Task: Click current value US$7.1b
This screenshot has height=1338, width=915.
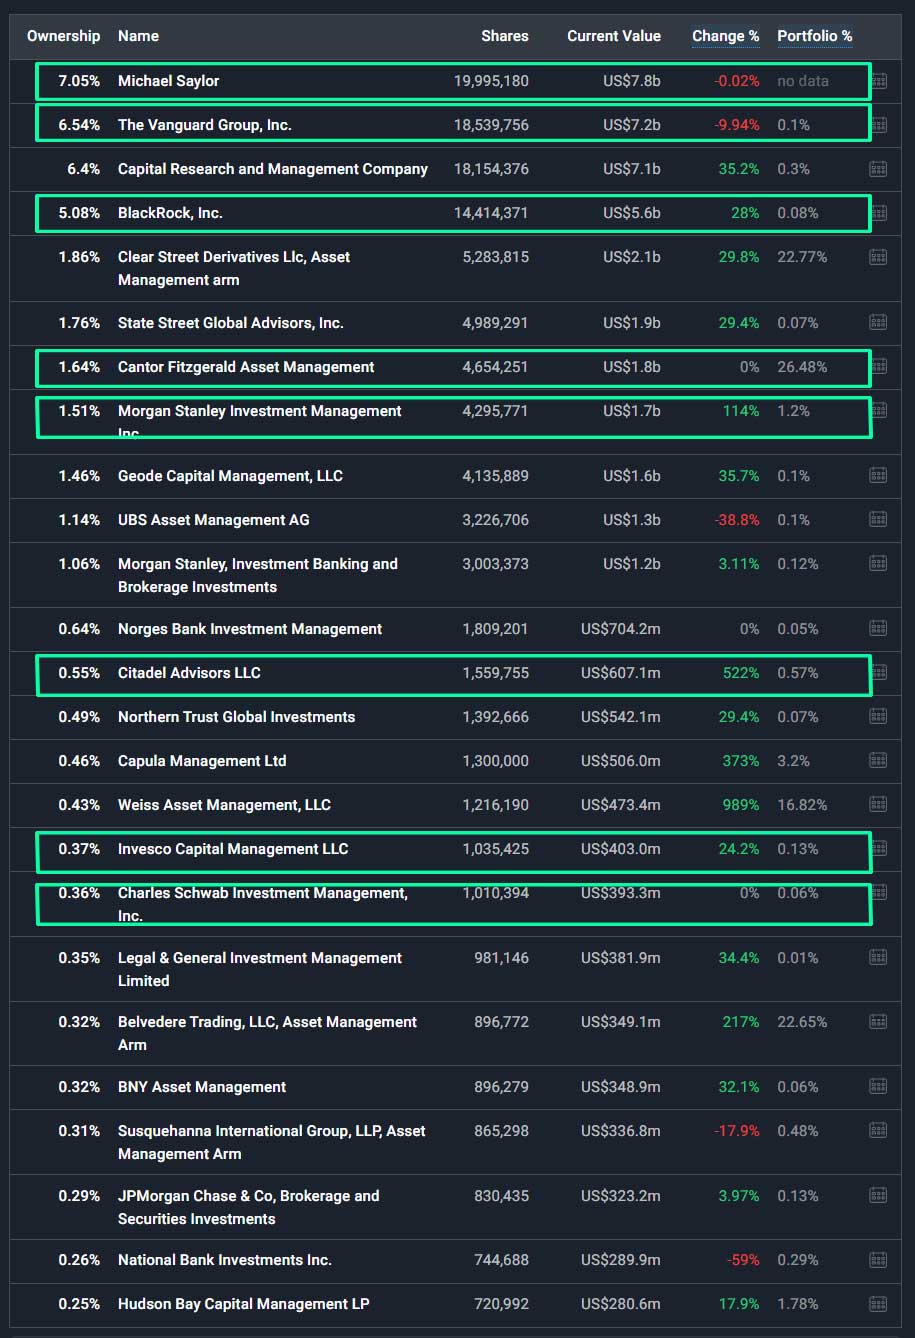Action: (632, 169)
